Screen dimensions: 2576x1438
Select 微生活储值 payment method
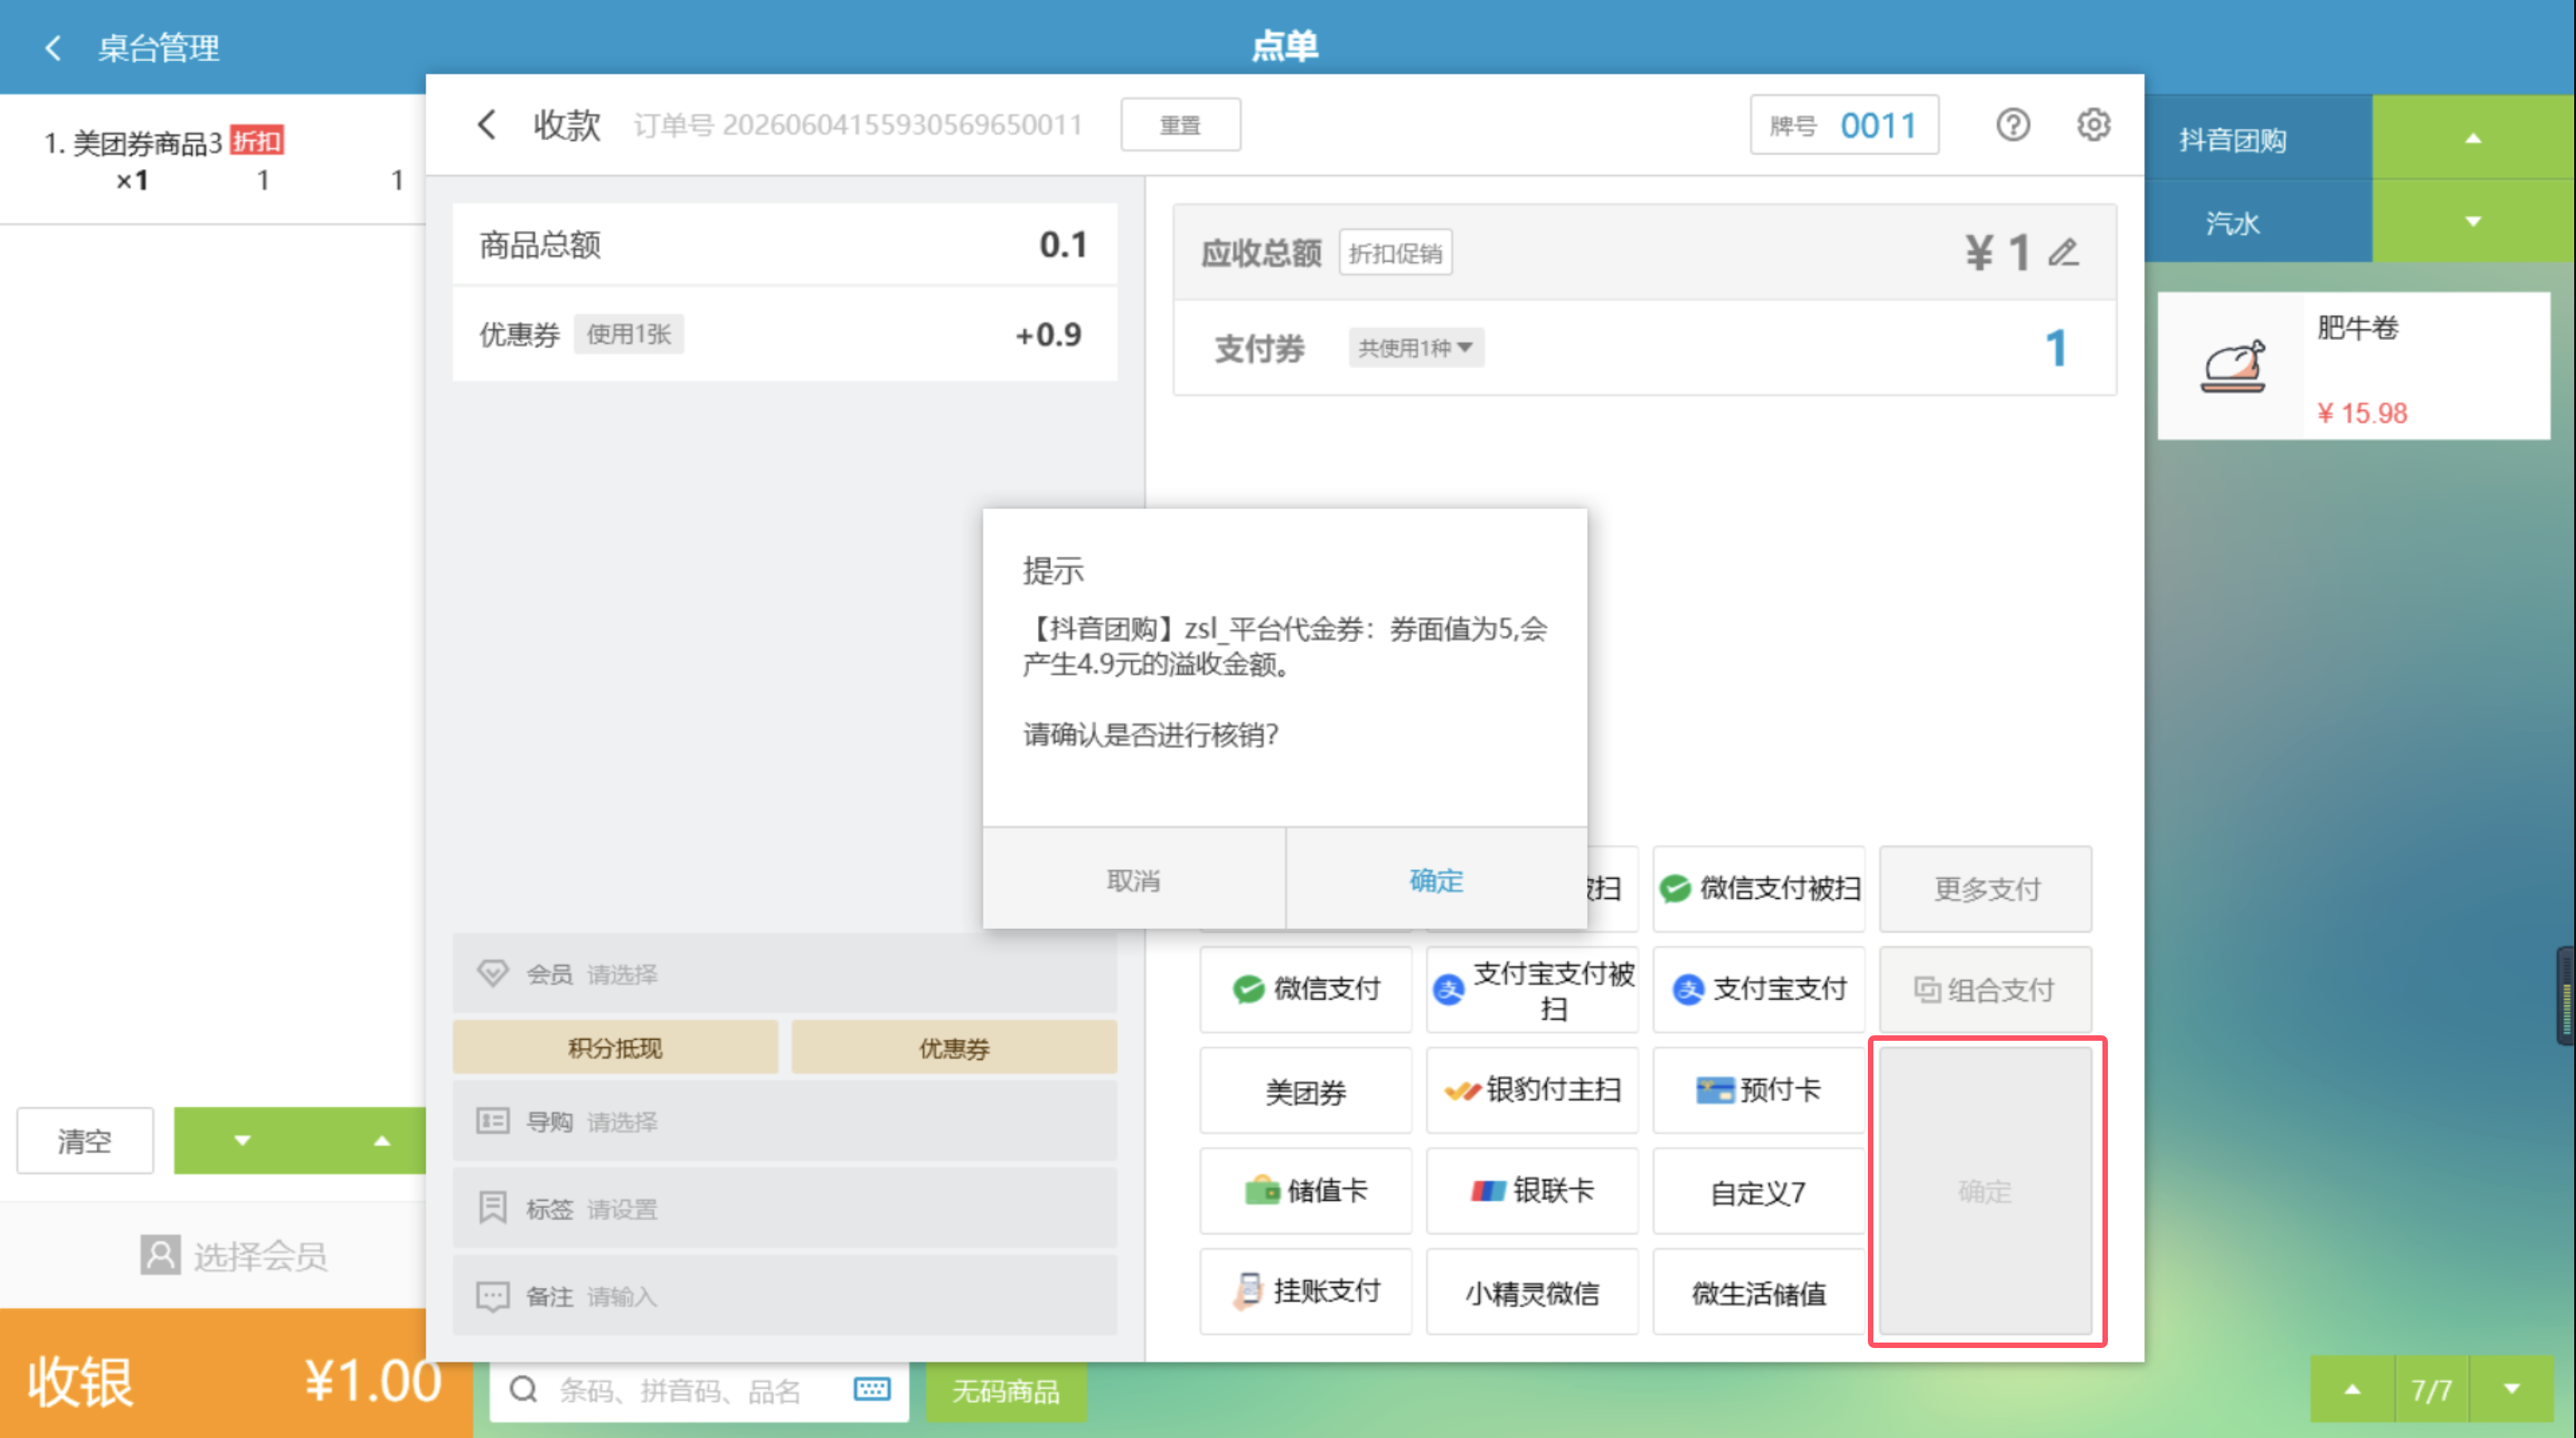1759,1291
